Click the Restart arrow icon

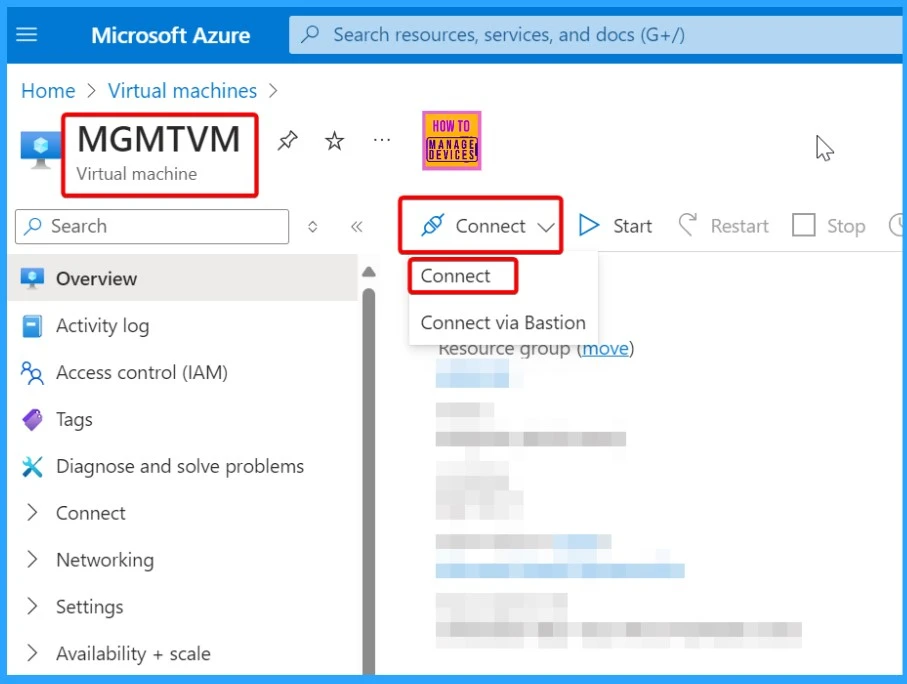point(688,225)
